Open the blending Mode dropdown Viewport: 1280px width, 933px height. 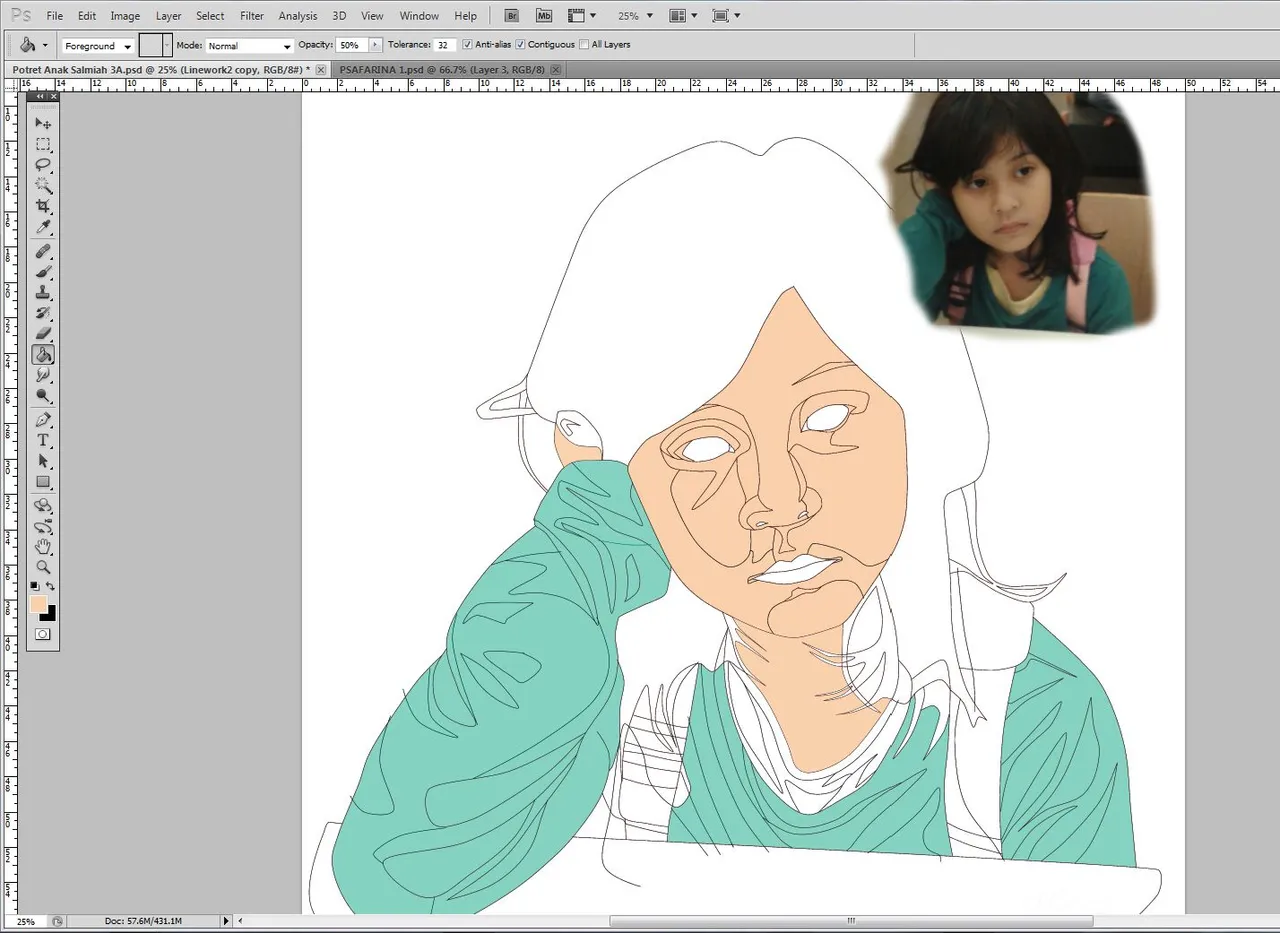tap(250, 46)
